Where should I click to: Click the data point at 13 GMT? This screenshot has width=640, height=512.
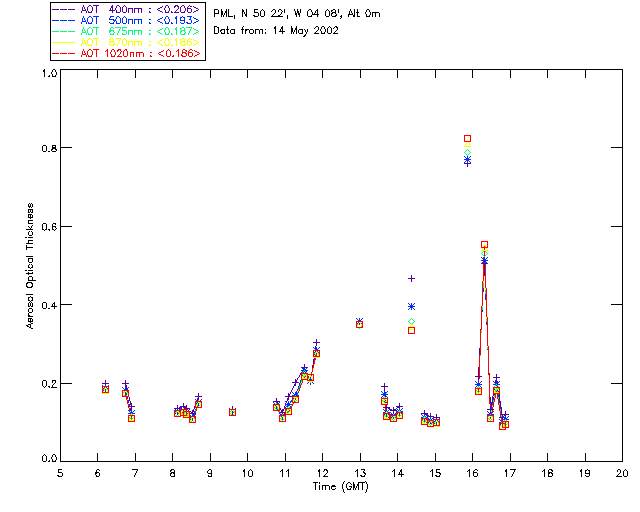tap(359, 324)
